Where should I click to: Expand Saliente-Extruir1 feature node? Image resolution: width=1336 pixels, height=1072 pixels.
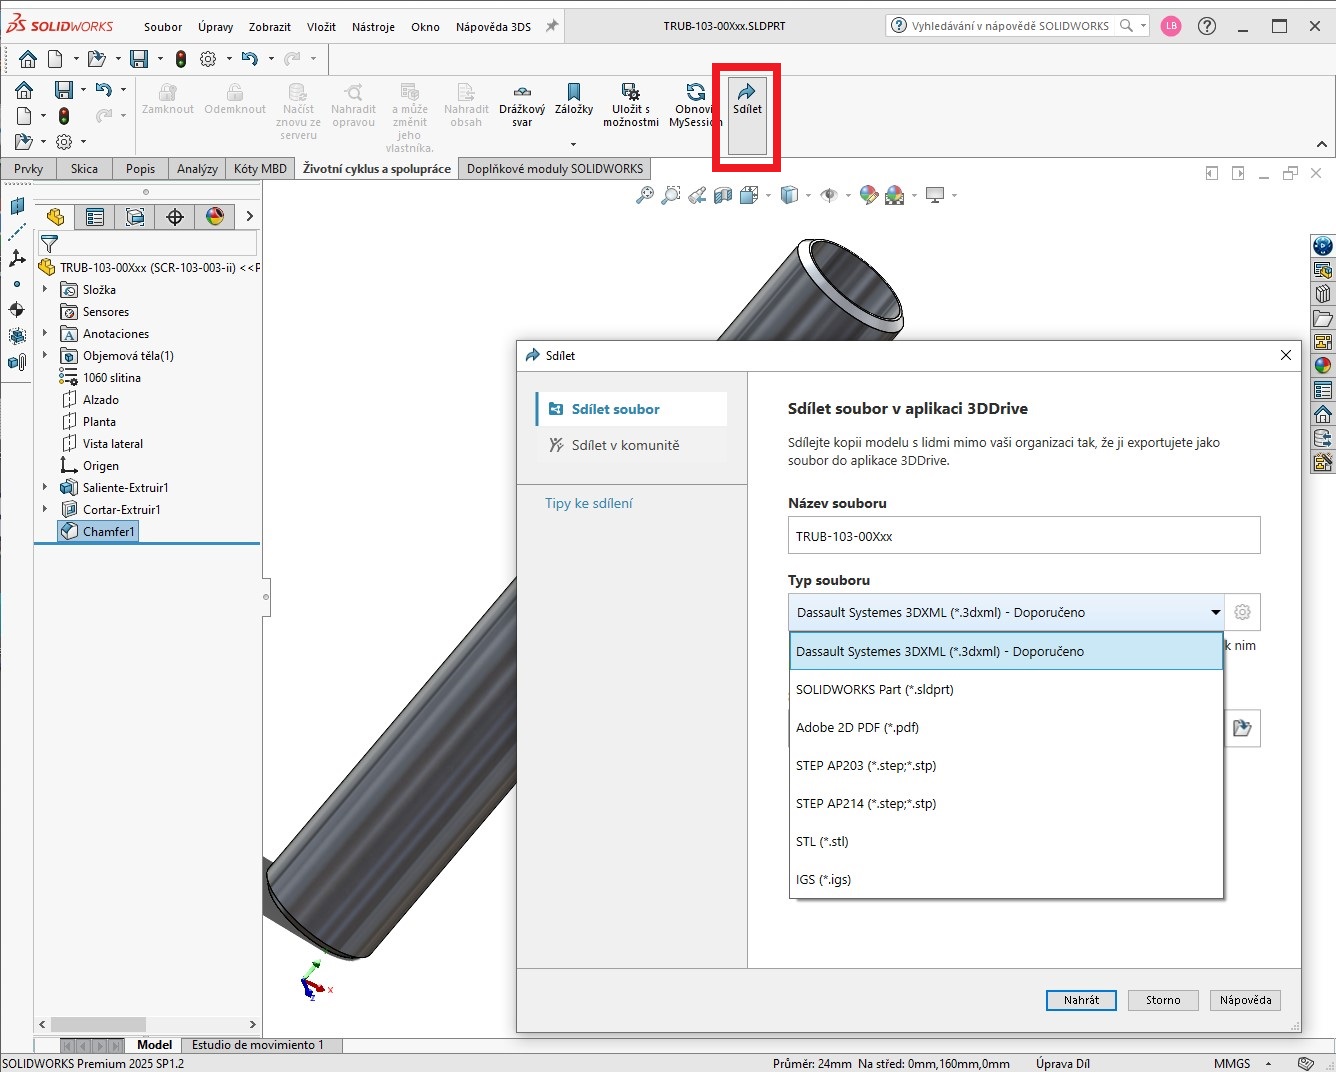tap(44, 487)
